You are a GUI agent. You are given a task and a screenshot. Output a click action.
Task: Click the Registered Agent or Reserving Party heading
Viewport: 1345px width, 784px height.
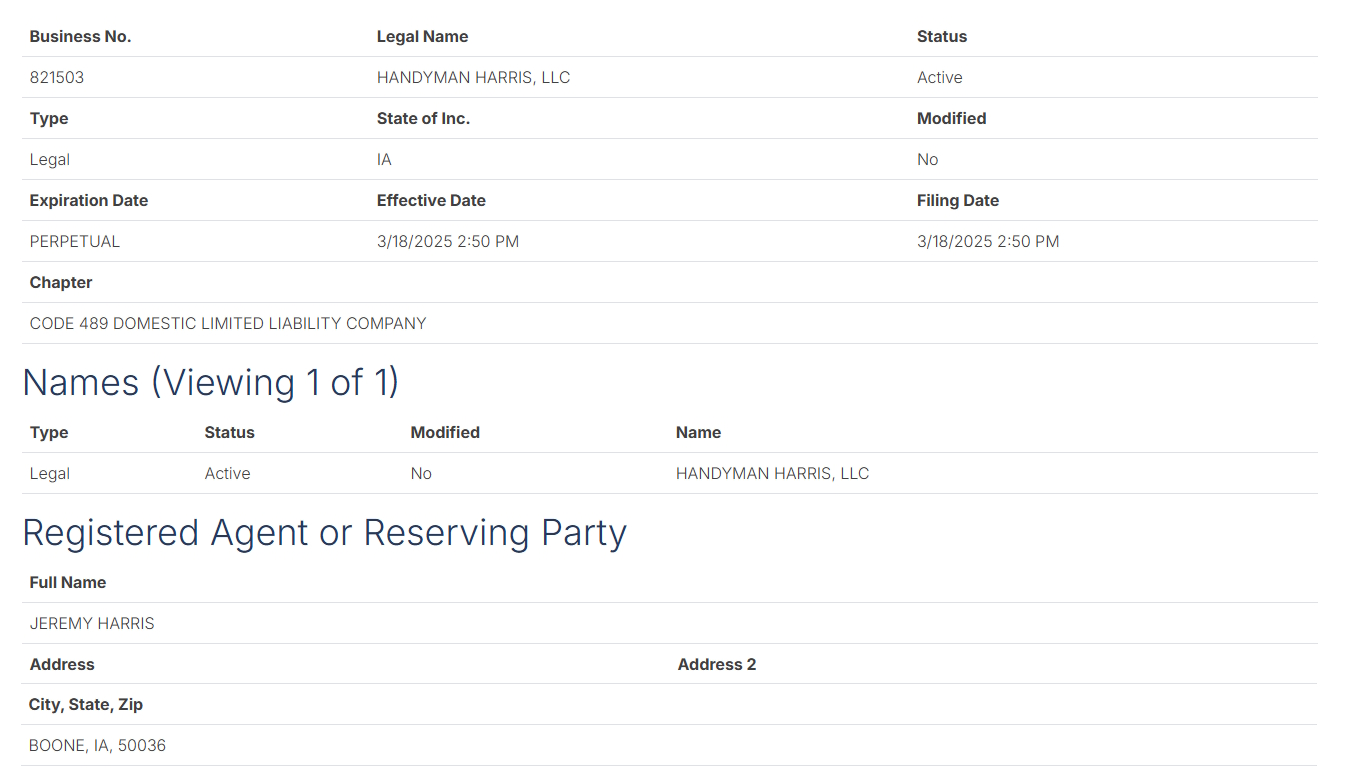324,532
